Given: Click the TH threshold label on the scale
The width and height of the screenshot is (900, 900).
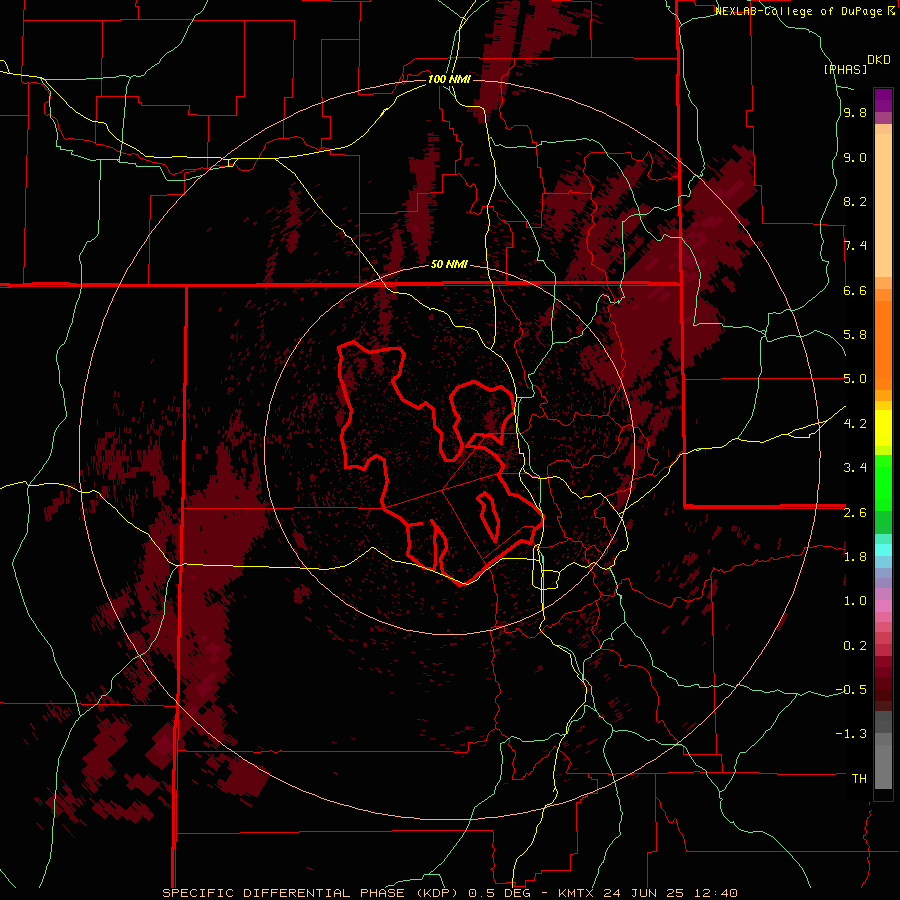Looking at the screenshot, I should tap(859, 779).
